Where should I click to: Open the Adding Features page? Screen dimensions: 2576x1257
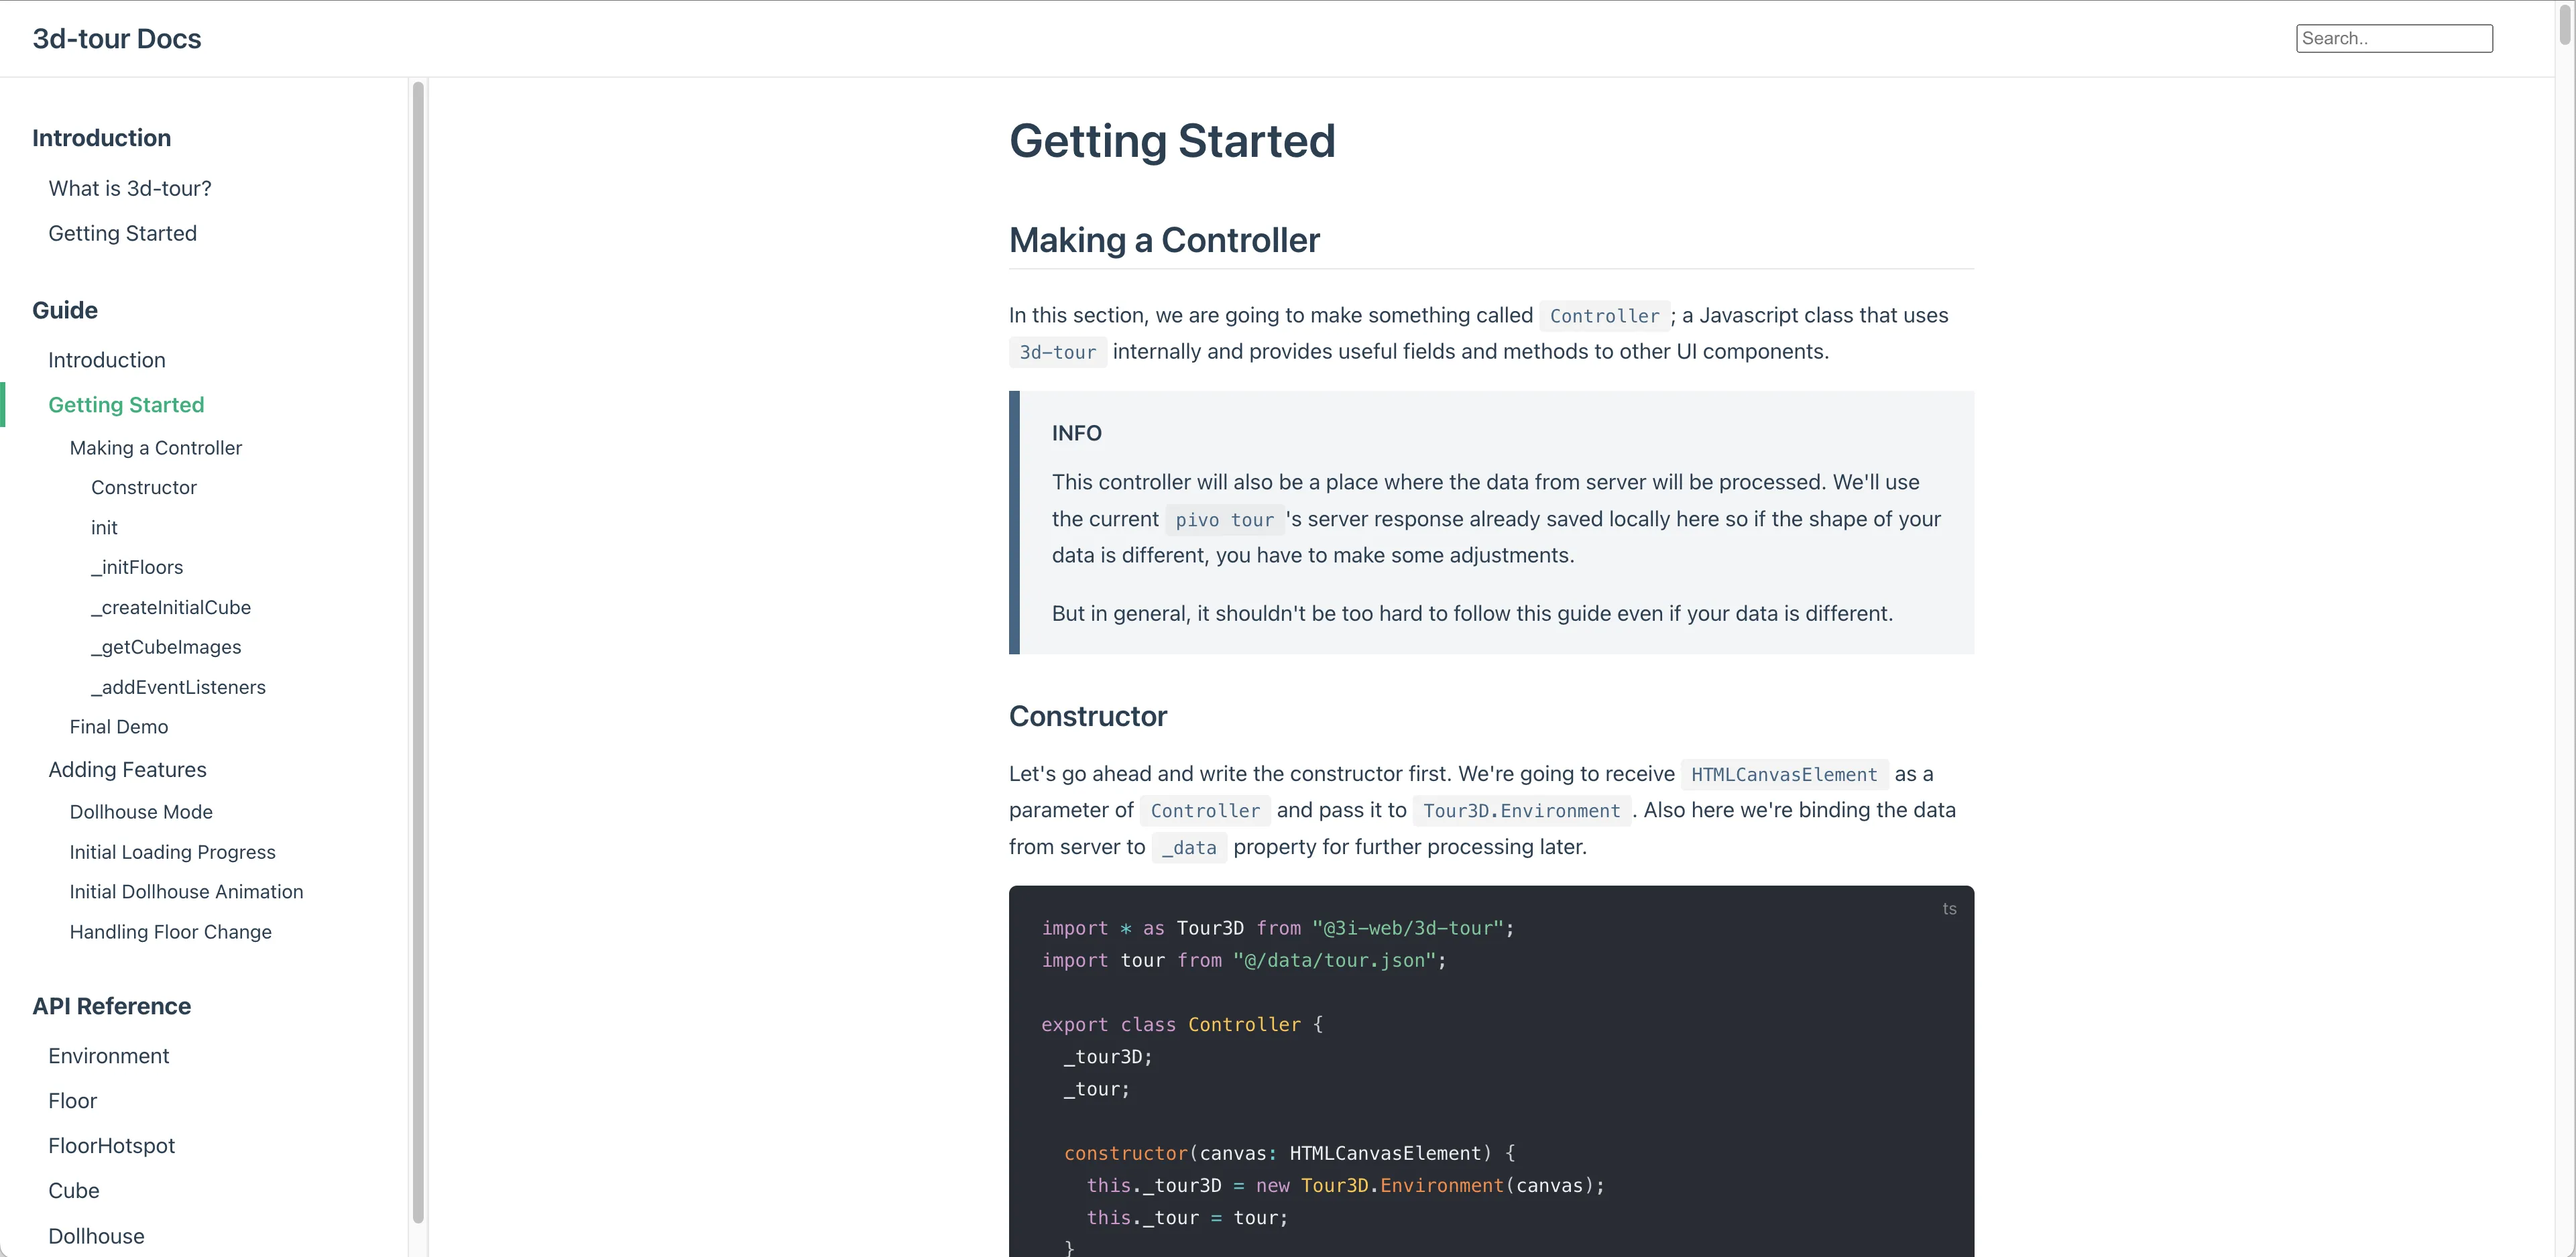(x=127, y=770)
